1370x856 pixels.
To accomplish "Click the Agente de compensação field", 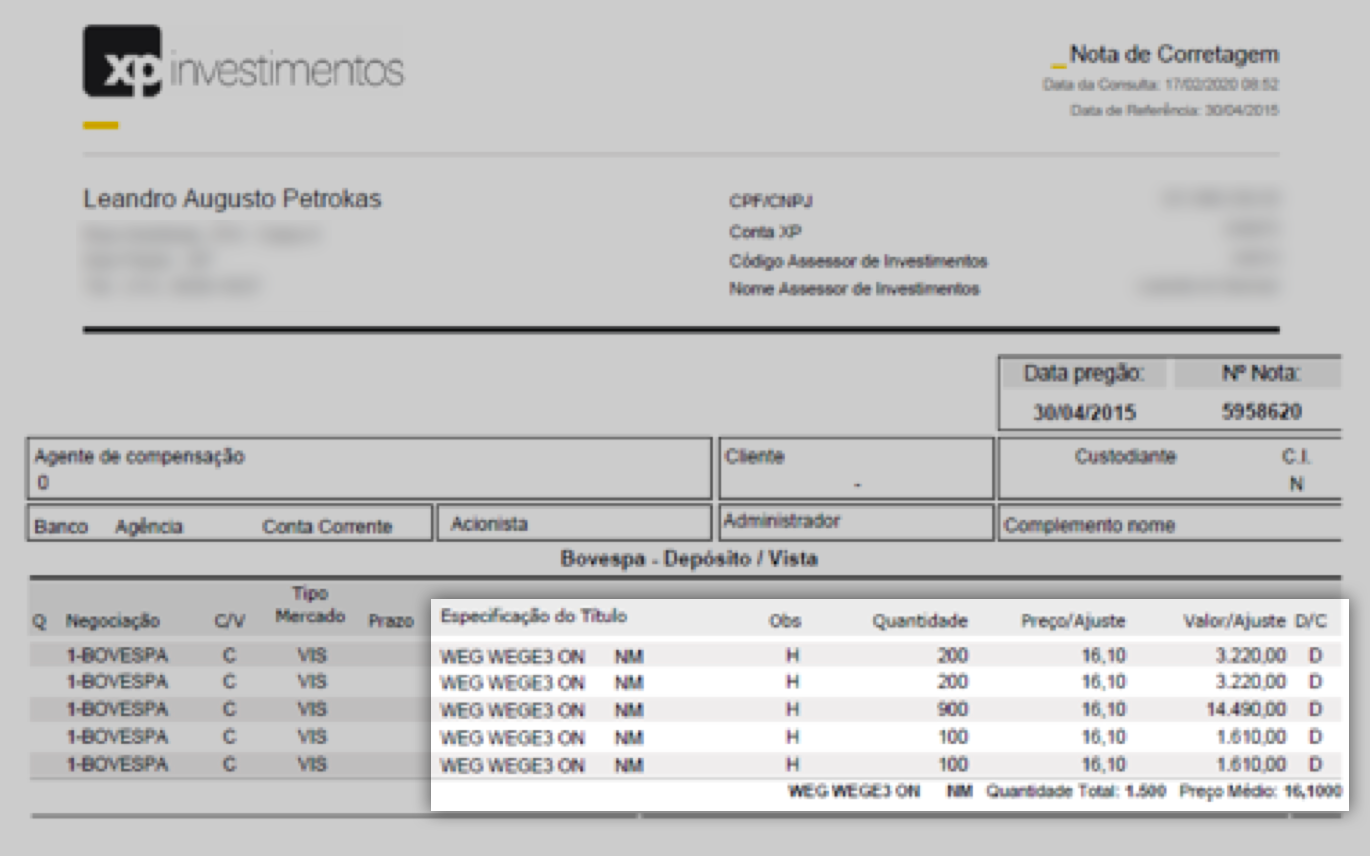I will [x=140, y=457].
